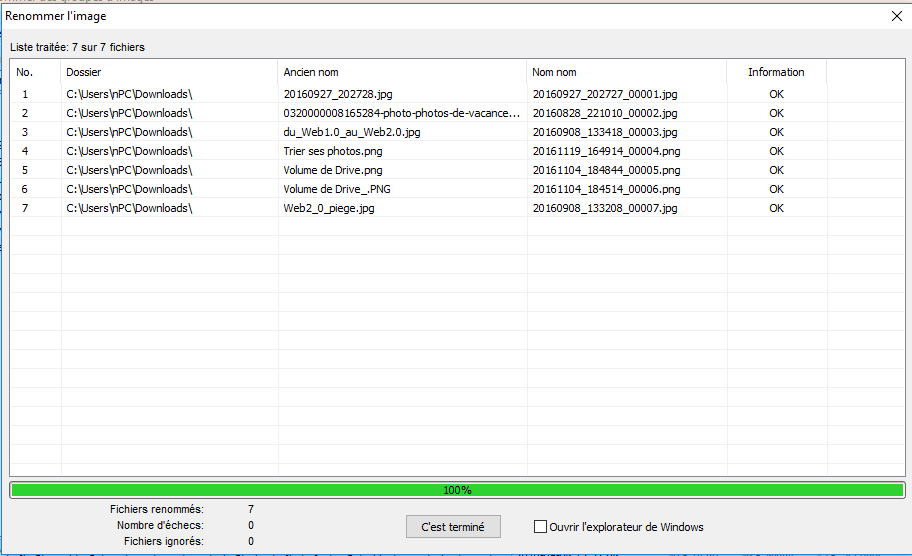Sort by the 'Ancien nom' column header
The image size is (912, 556).
402,72
